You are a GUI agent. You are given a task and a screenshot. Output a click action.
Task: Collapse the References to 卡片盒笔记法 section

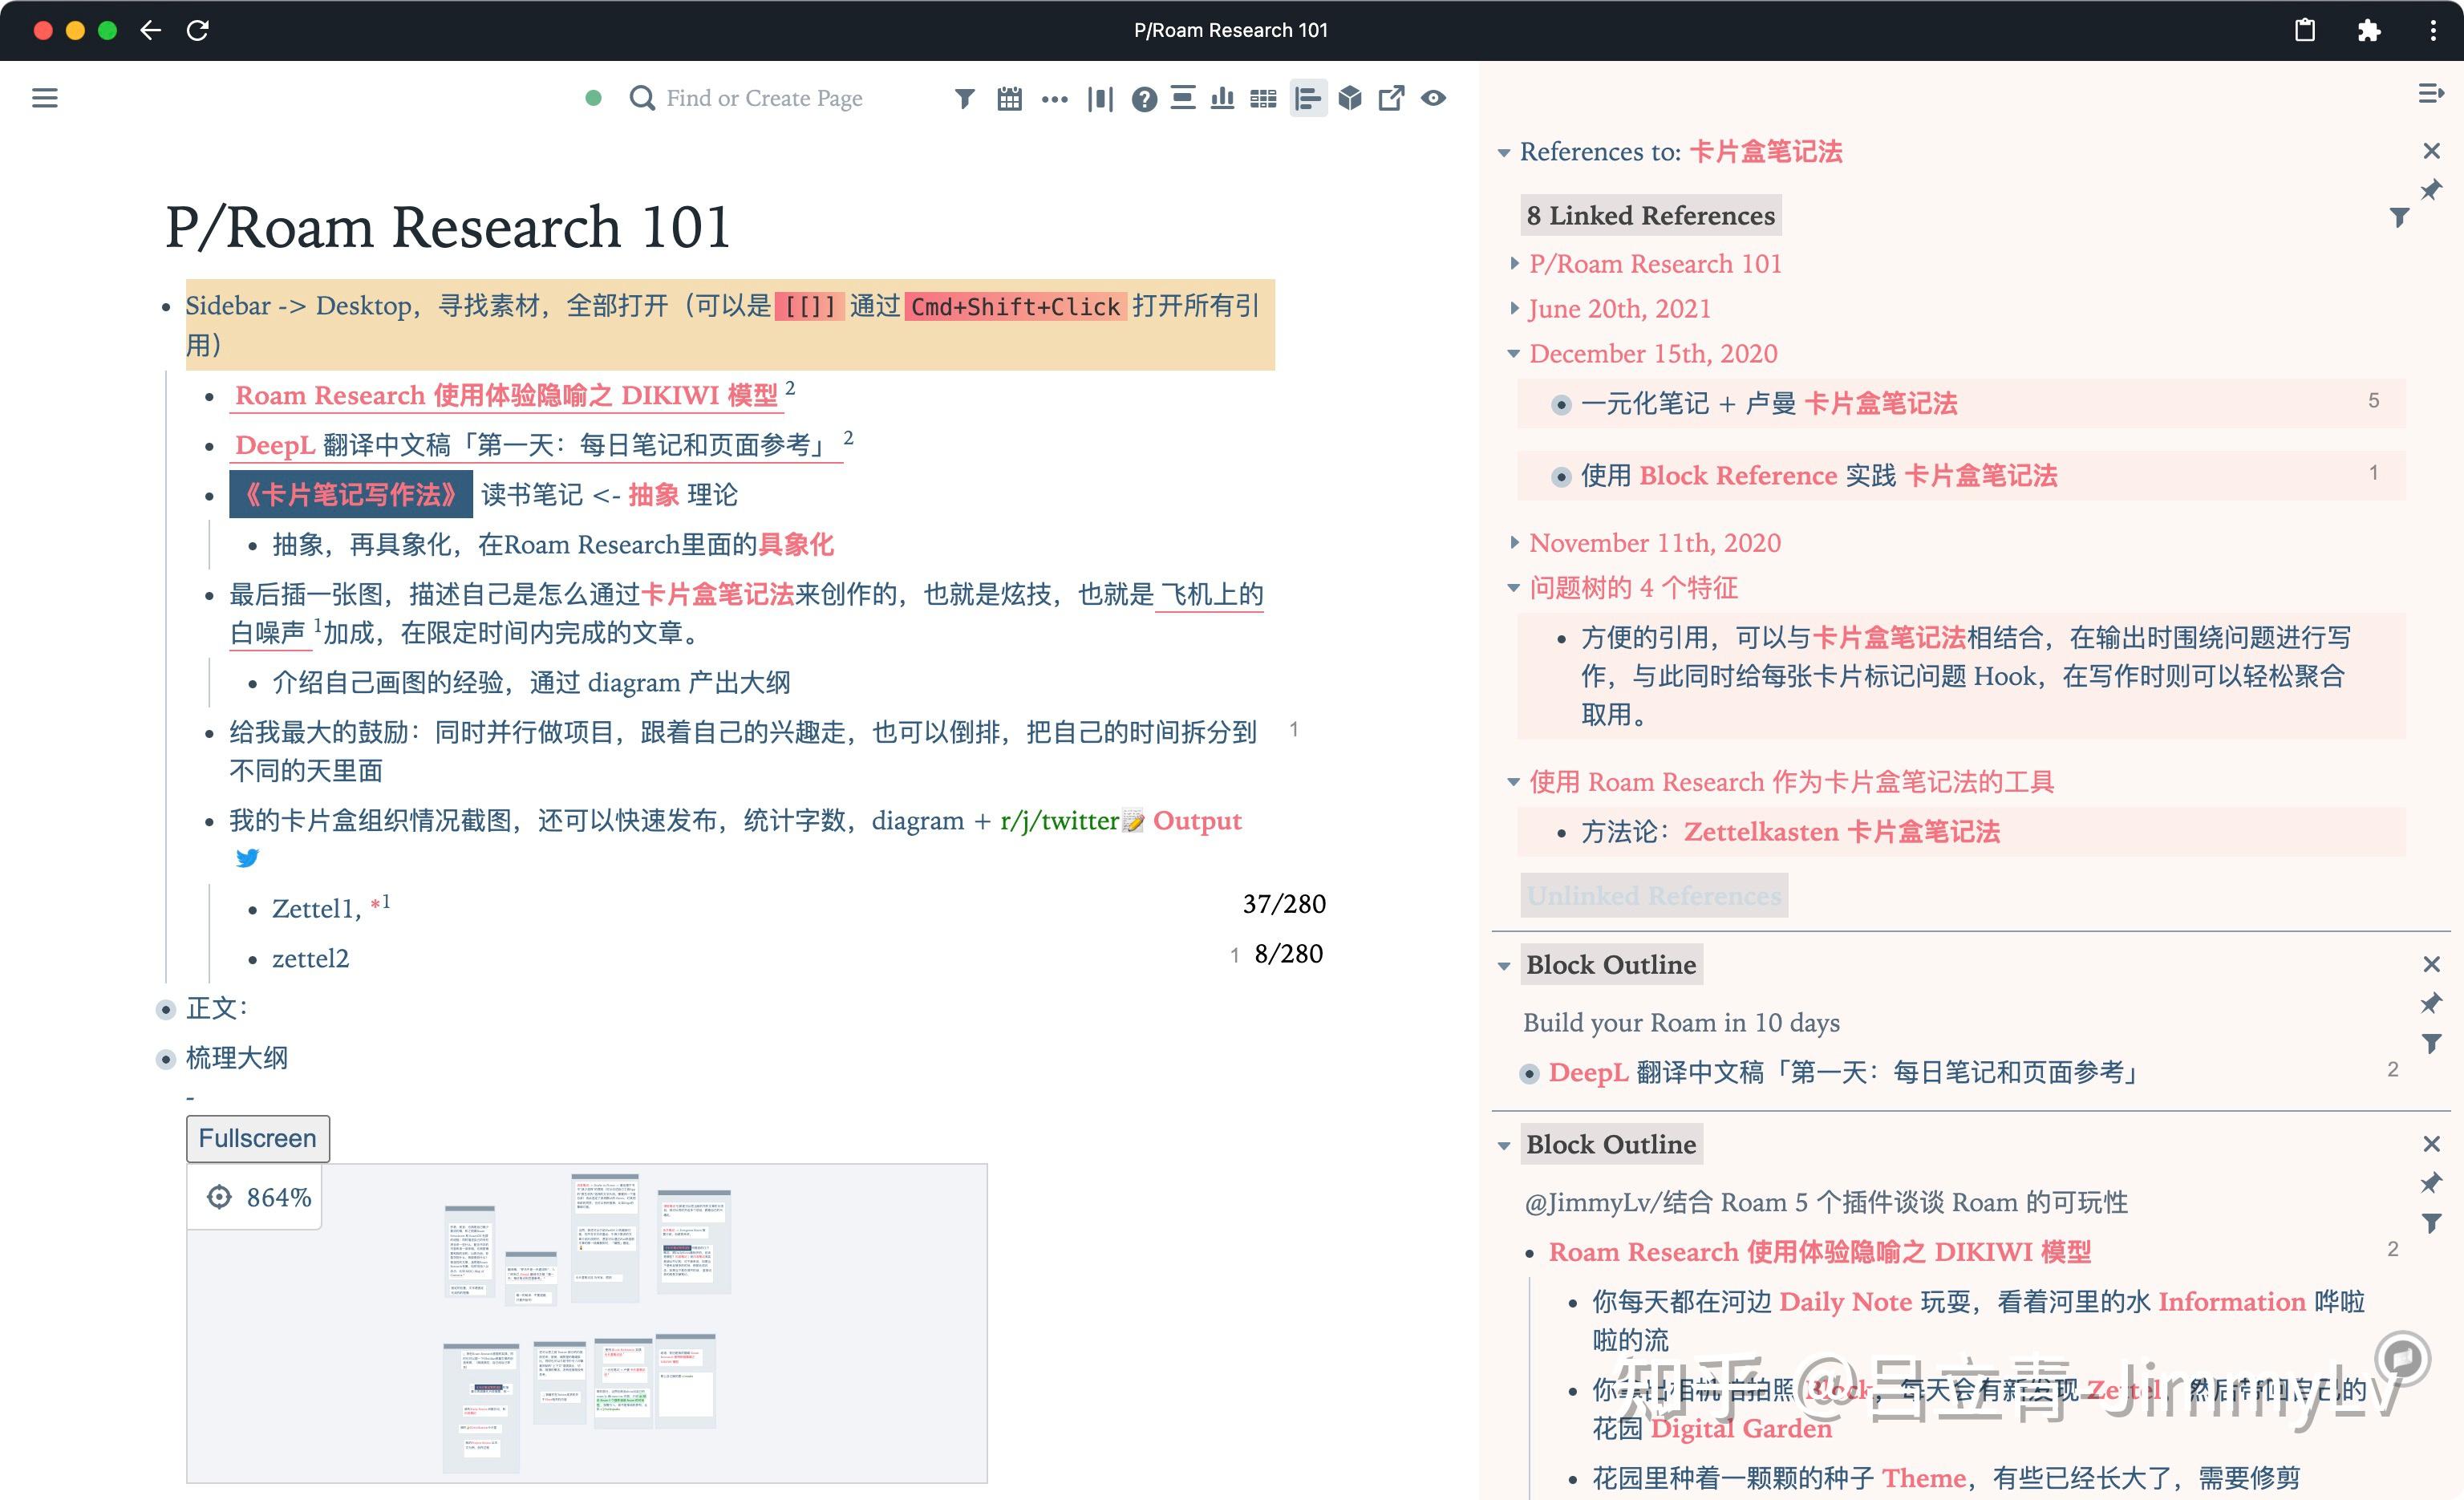[1505, 152]
